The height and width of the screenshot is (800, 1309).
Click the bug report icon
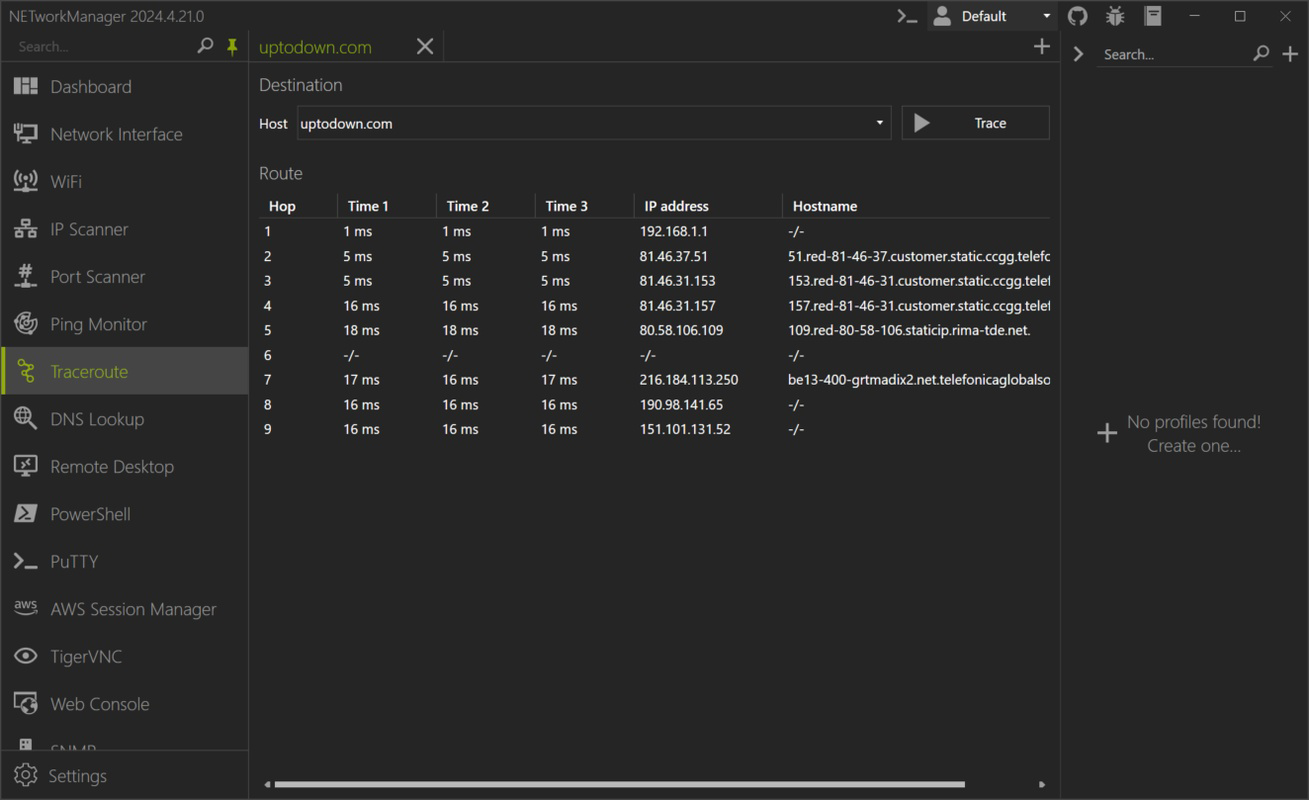(x=1116, y=16)
